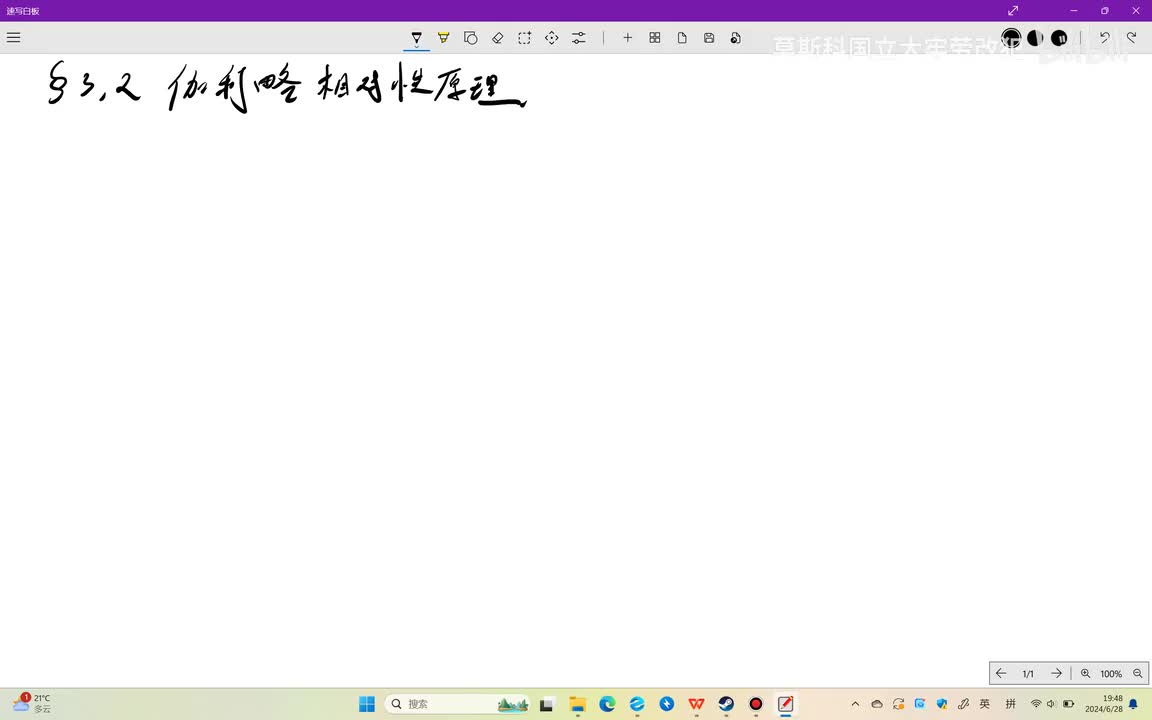Zoom out with magnifier minus

[1137, 673]
